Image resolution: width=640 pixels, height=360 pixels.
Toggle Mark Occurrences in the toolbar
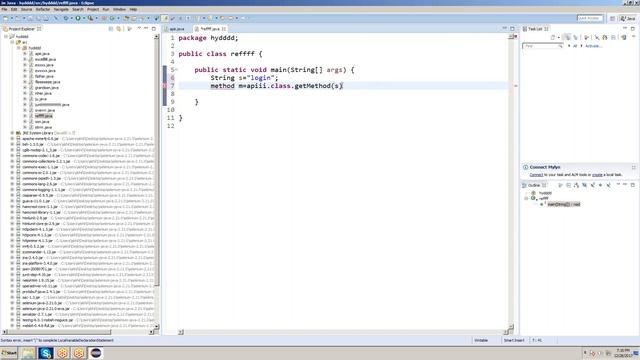pos(165,18)
